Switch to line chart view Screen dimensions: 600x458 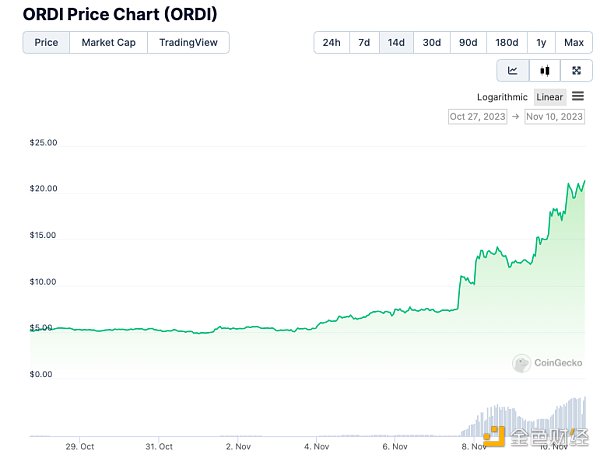[513, 70]
